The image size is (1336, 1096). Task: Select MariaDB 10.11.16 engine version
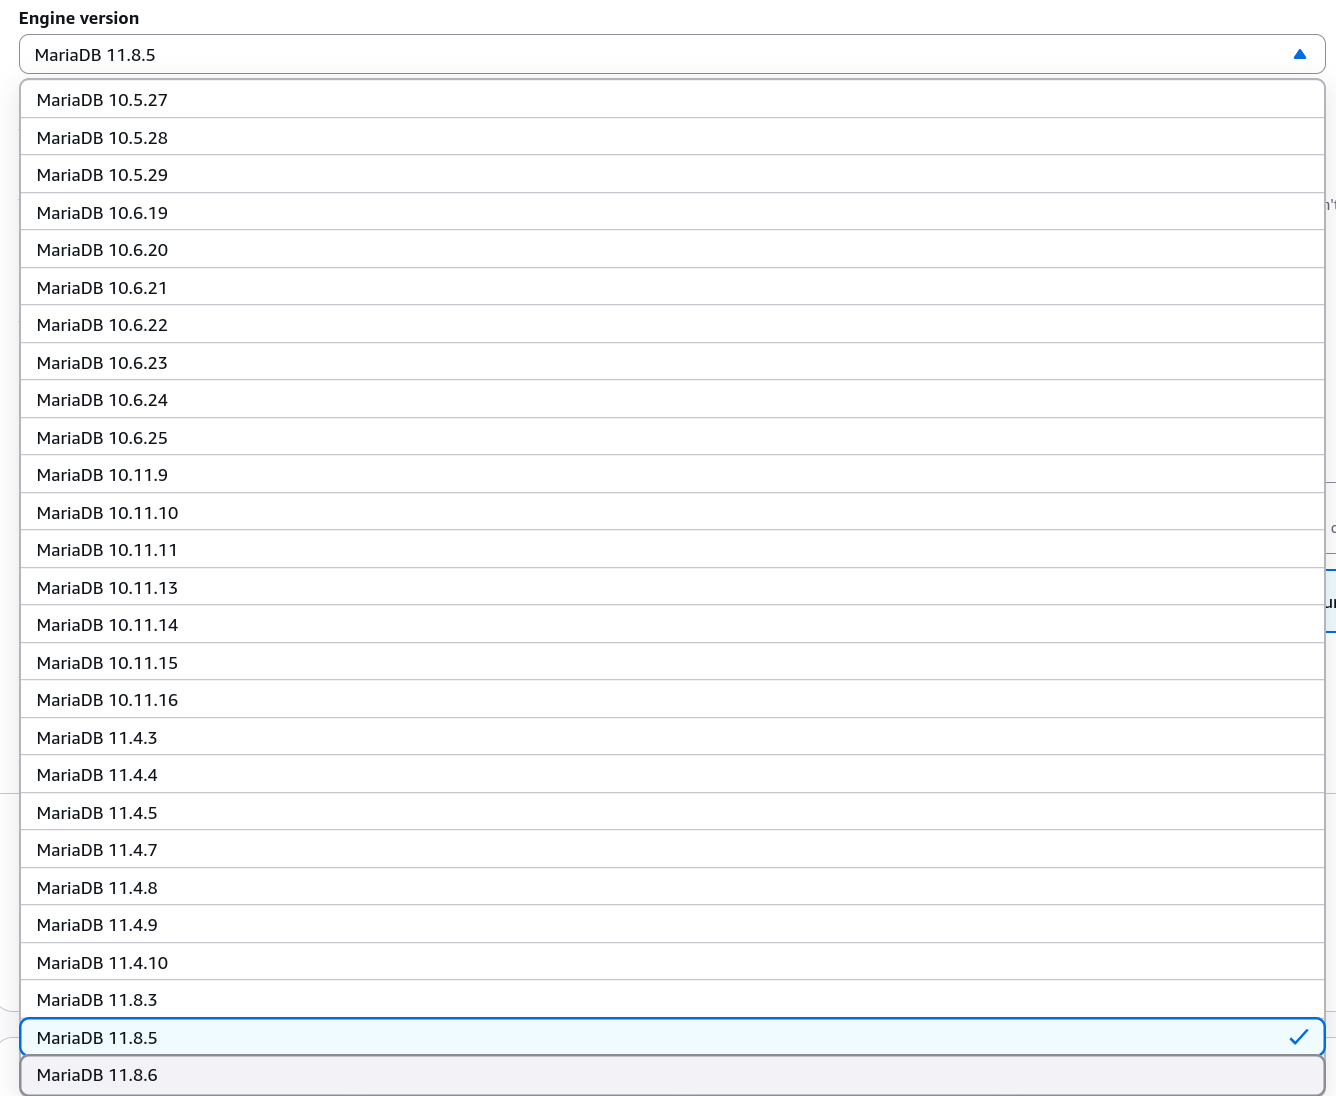[107, 700]
